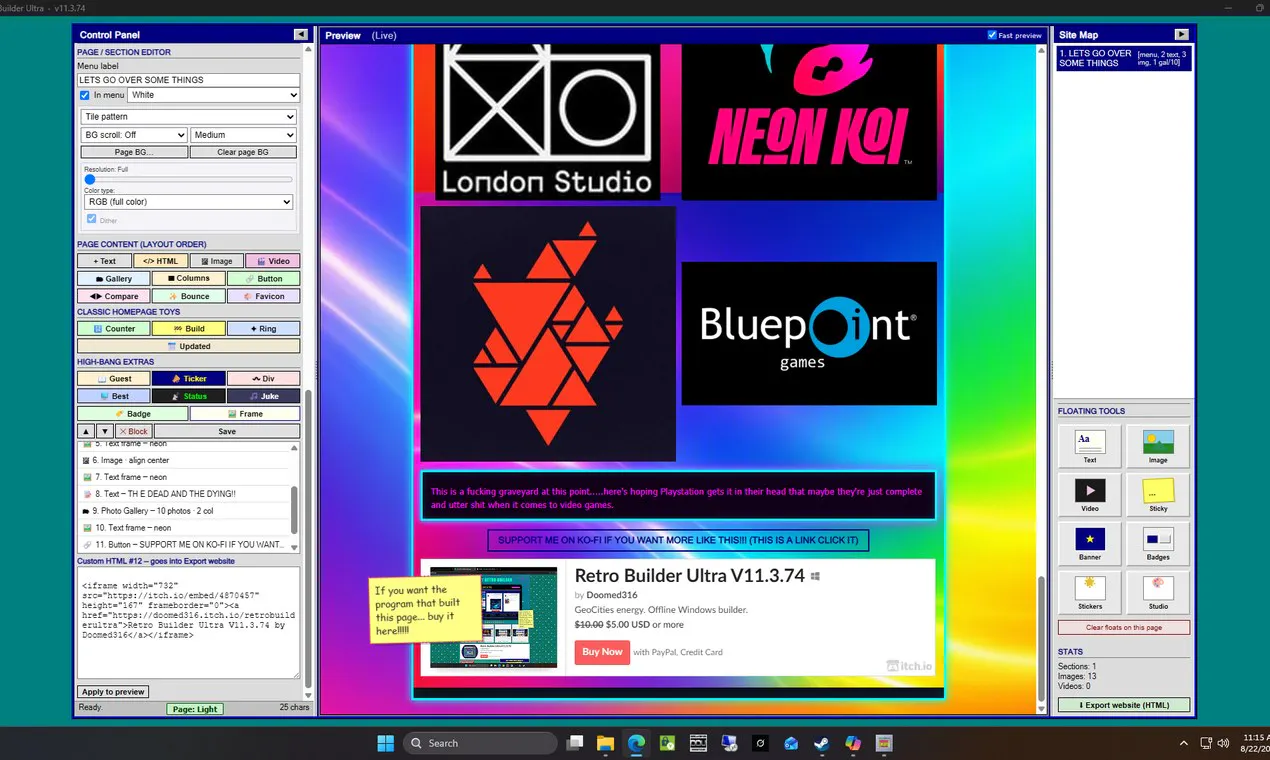Select '8. Text – TH E DEAD AND THE DYING!!' block
1270x760 pixels.
pyautogui.click(x=186, y=494)
